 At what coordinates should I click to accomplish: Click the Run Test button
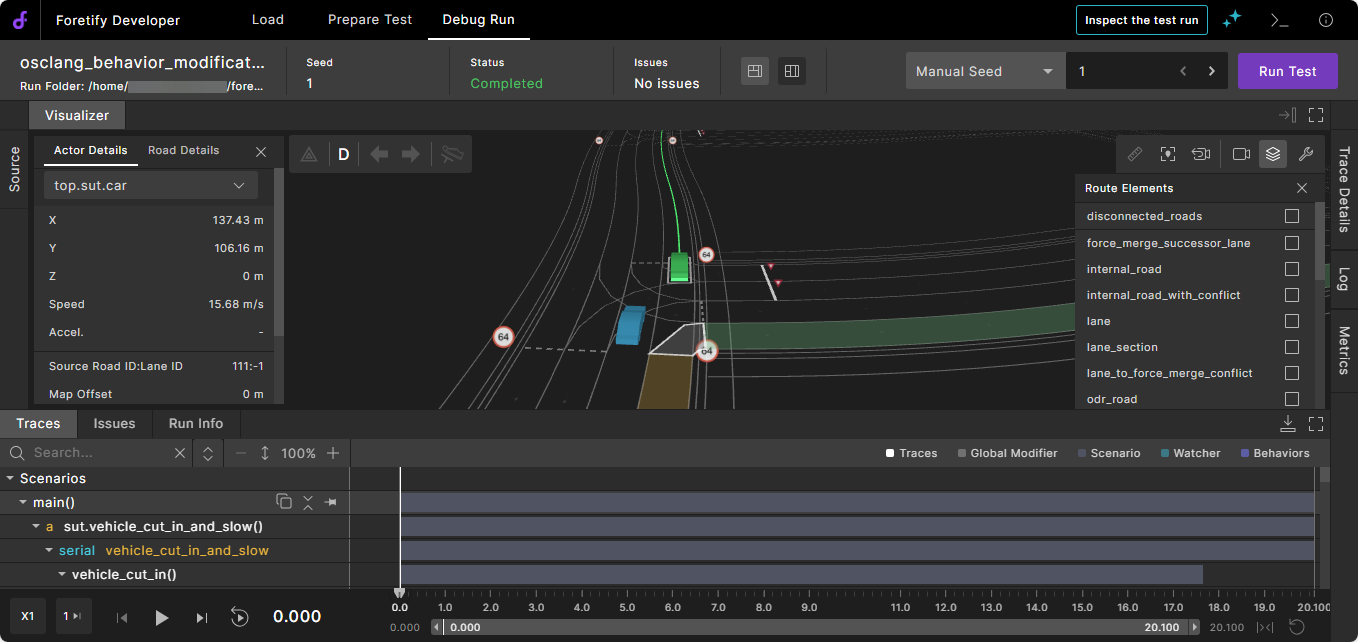point(1287,71)
